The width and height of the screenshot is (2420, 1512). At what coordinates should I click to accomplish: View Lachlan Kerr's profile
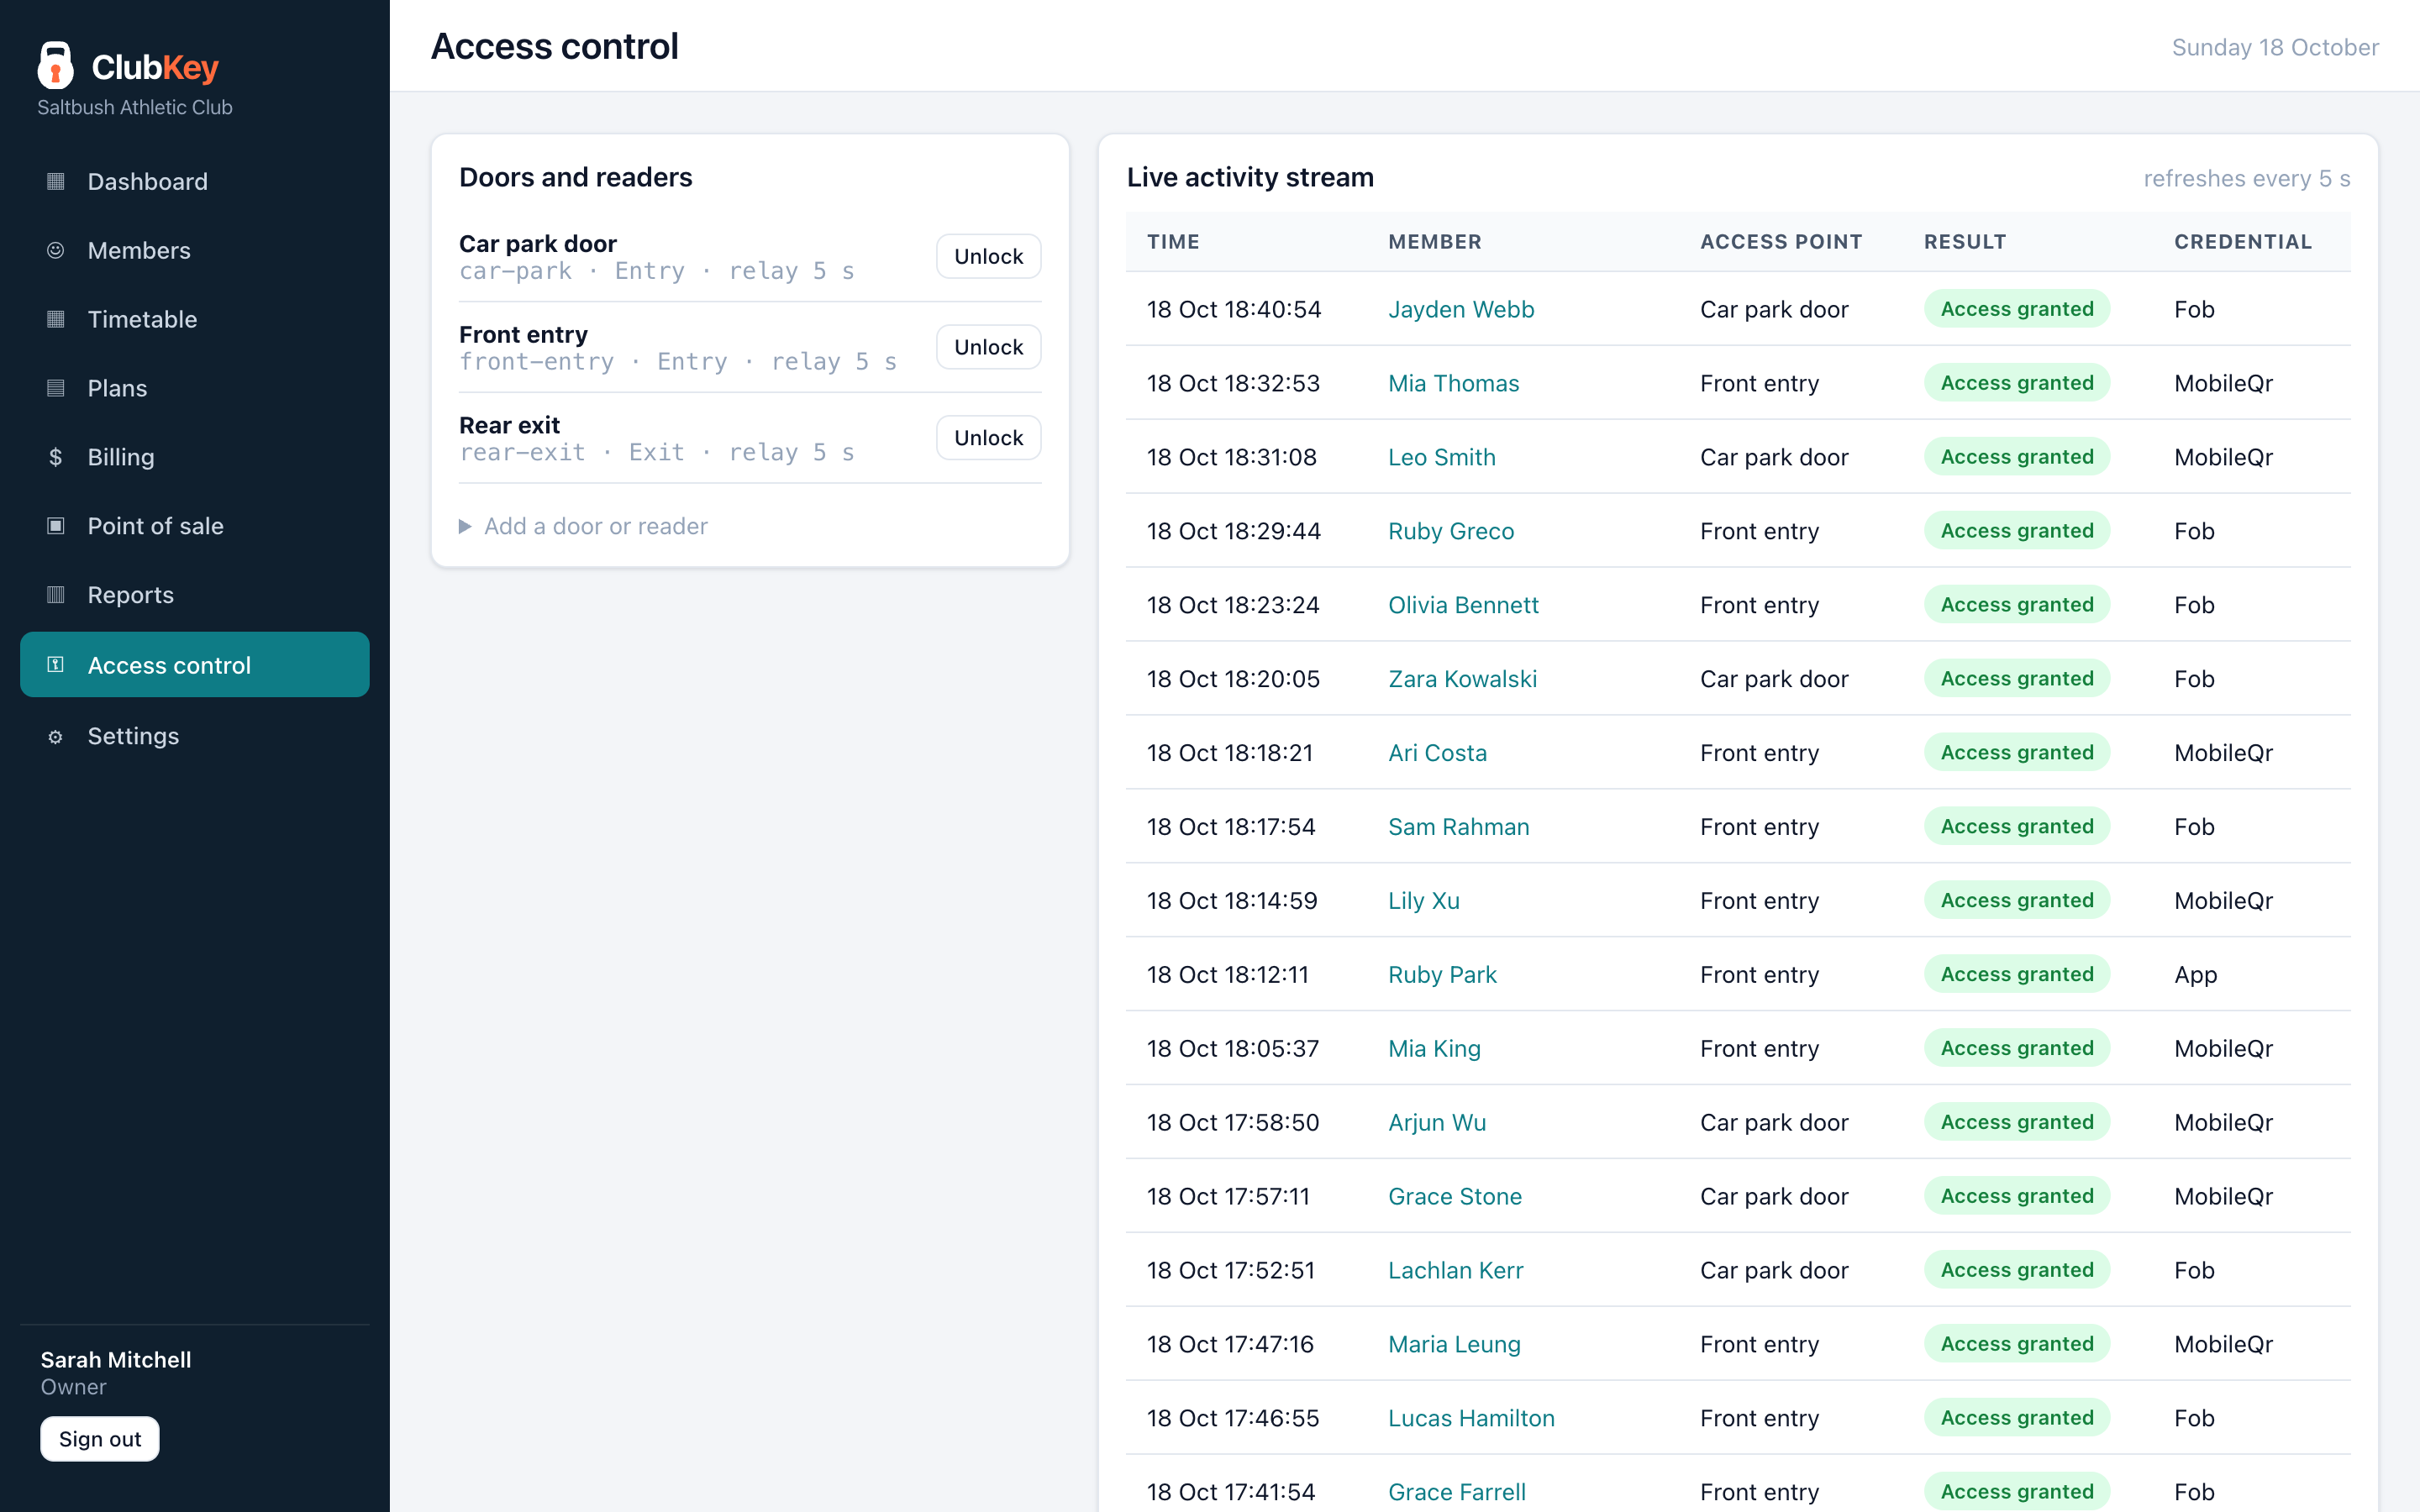(1456, 1270)
